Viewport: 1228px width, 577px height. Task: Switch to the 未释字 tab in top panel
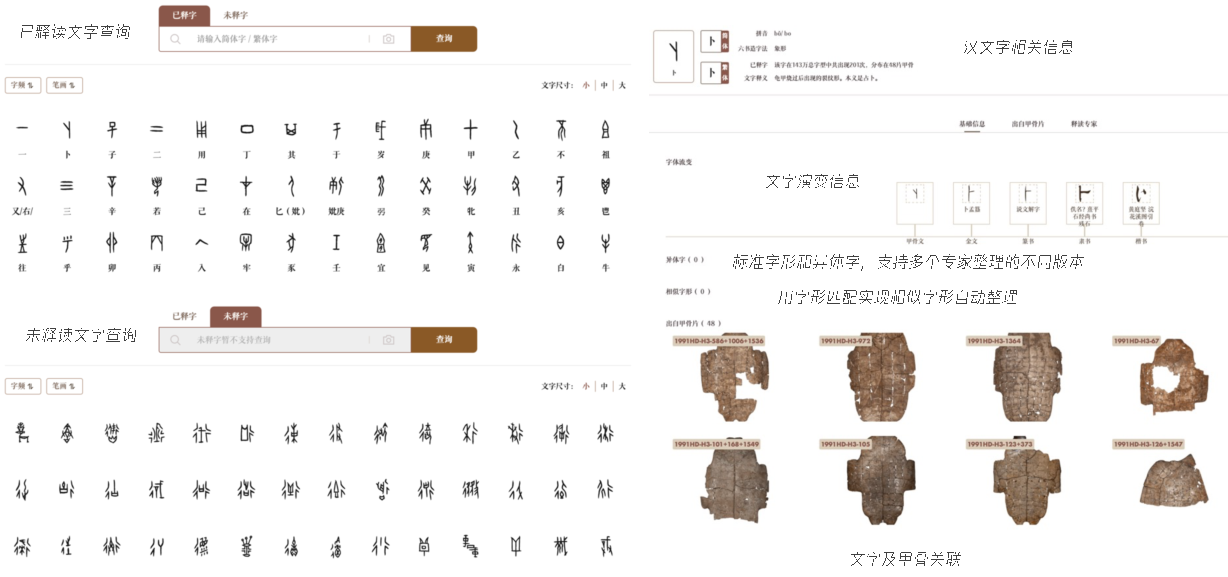pos(236,15)
